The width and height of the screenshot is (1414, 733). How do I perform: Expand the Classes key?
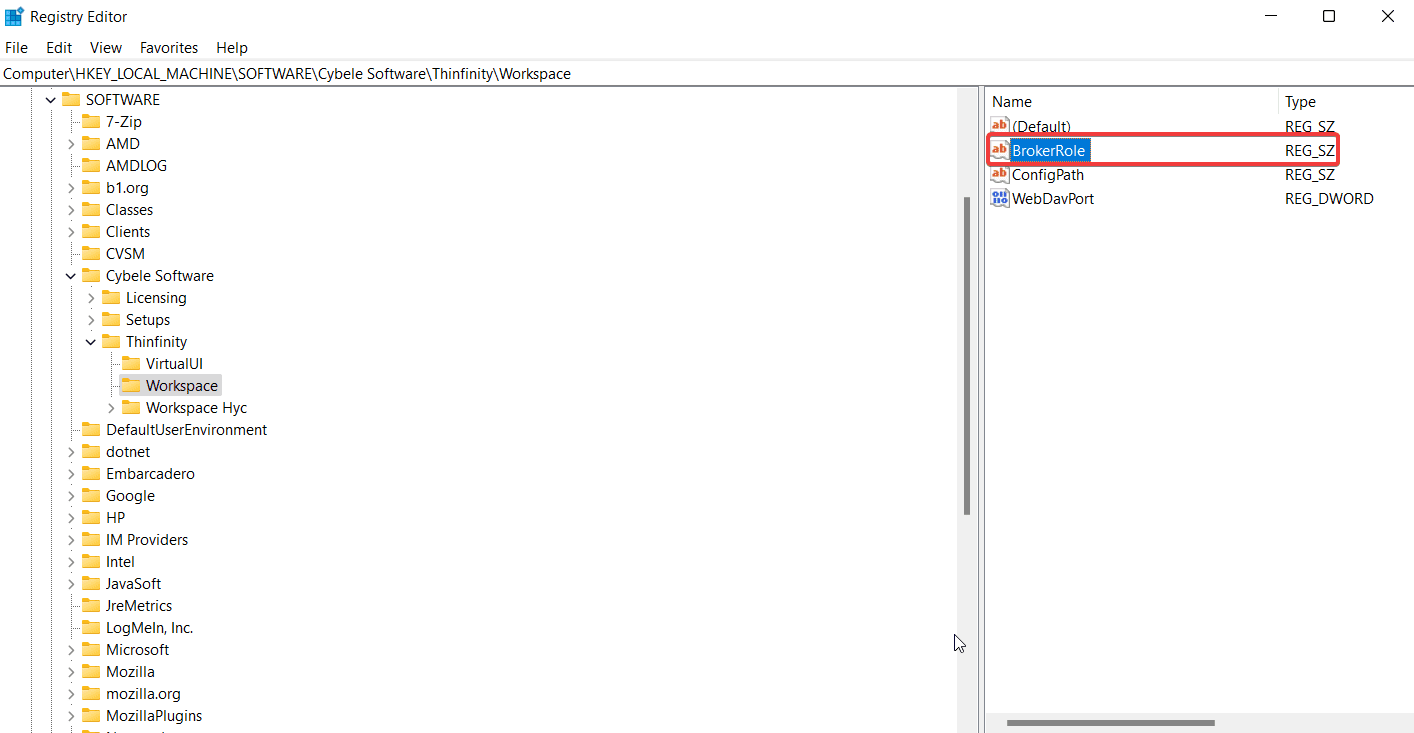(x=71, y=210)
